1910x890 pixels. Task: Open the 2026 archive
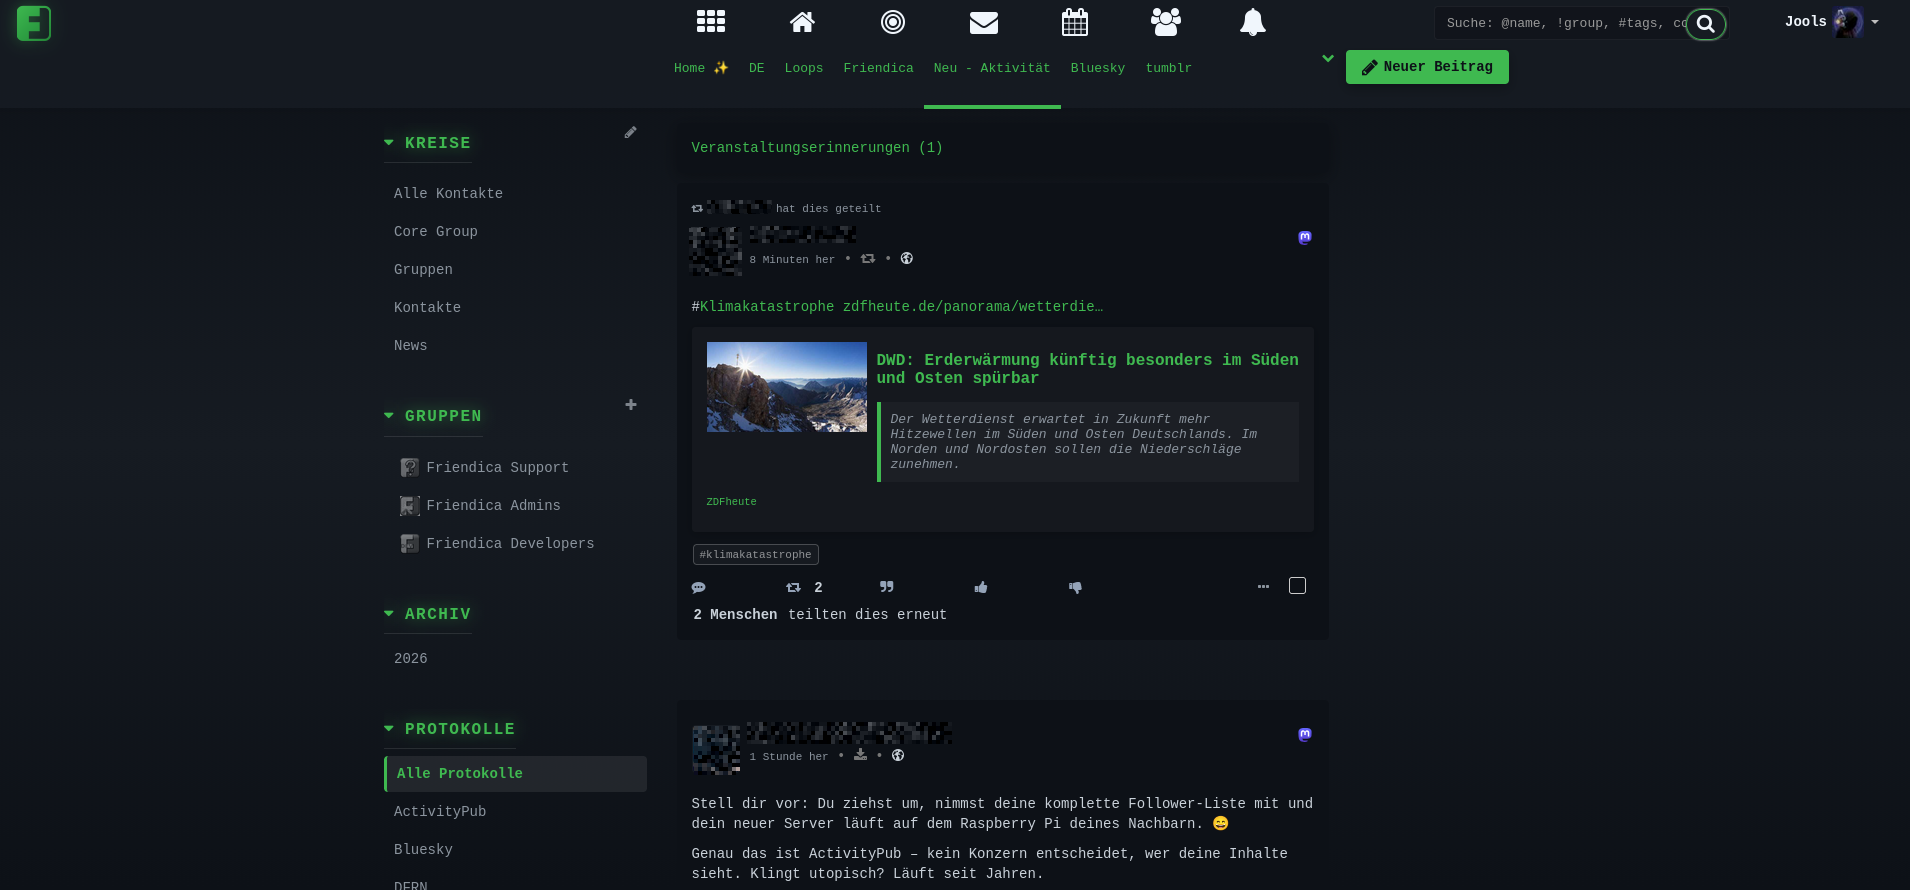point(410,659)
